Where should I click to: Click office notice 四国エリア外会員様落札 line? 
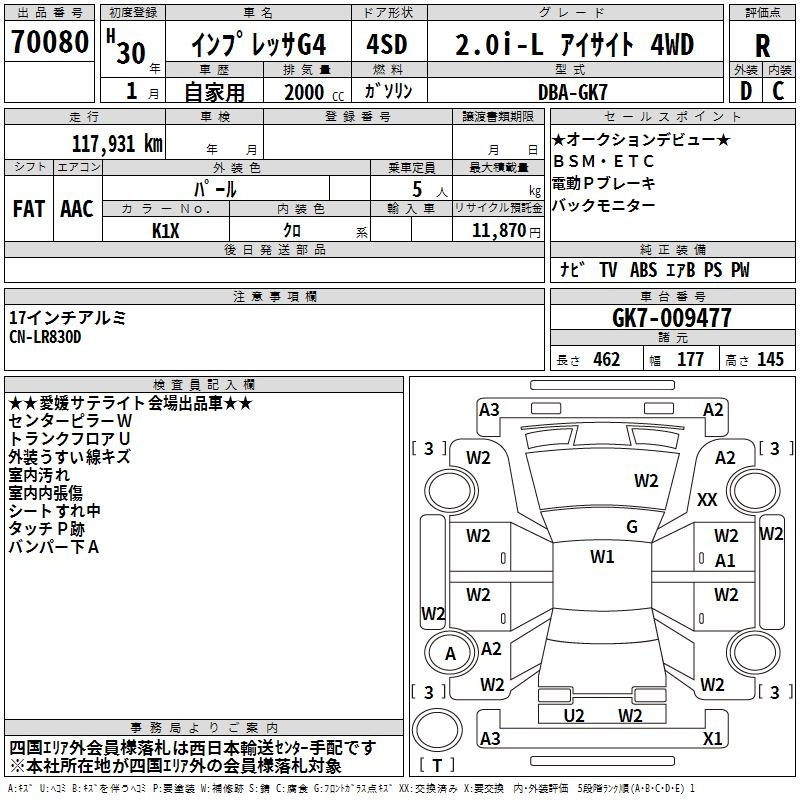point(192,748)
